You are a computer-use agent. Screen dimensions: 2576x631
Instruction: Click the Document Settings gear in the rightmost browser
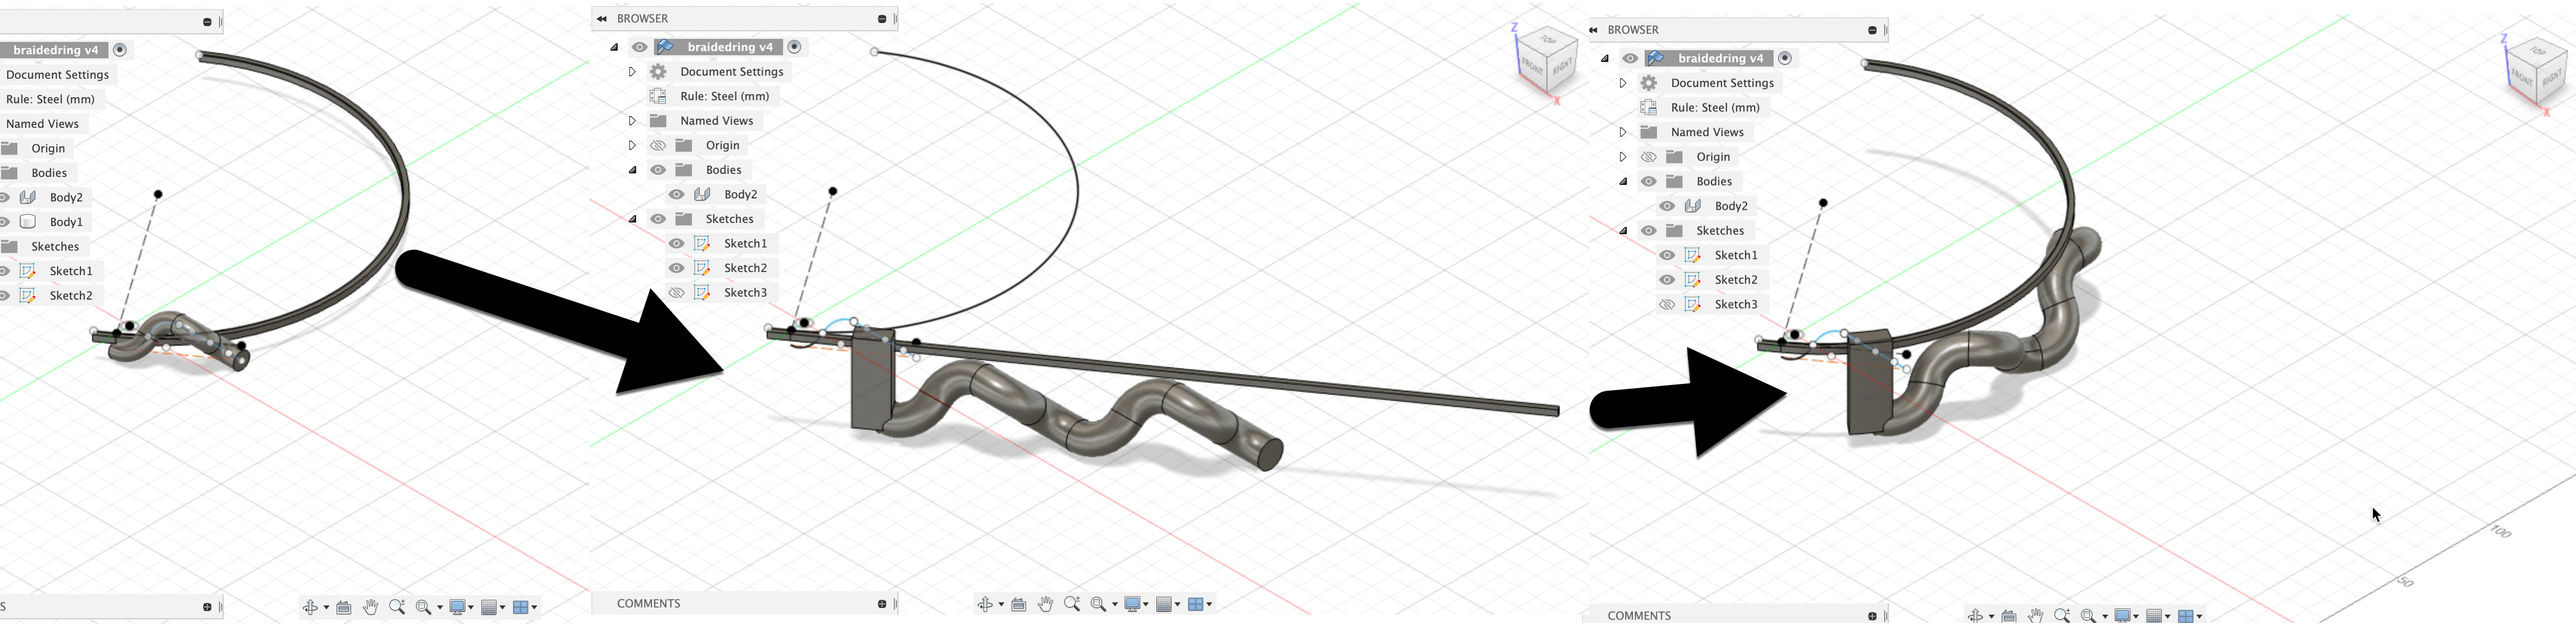point(1649,83)
